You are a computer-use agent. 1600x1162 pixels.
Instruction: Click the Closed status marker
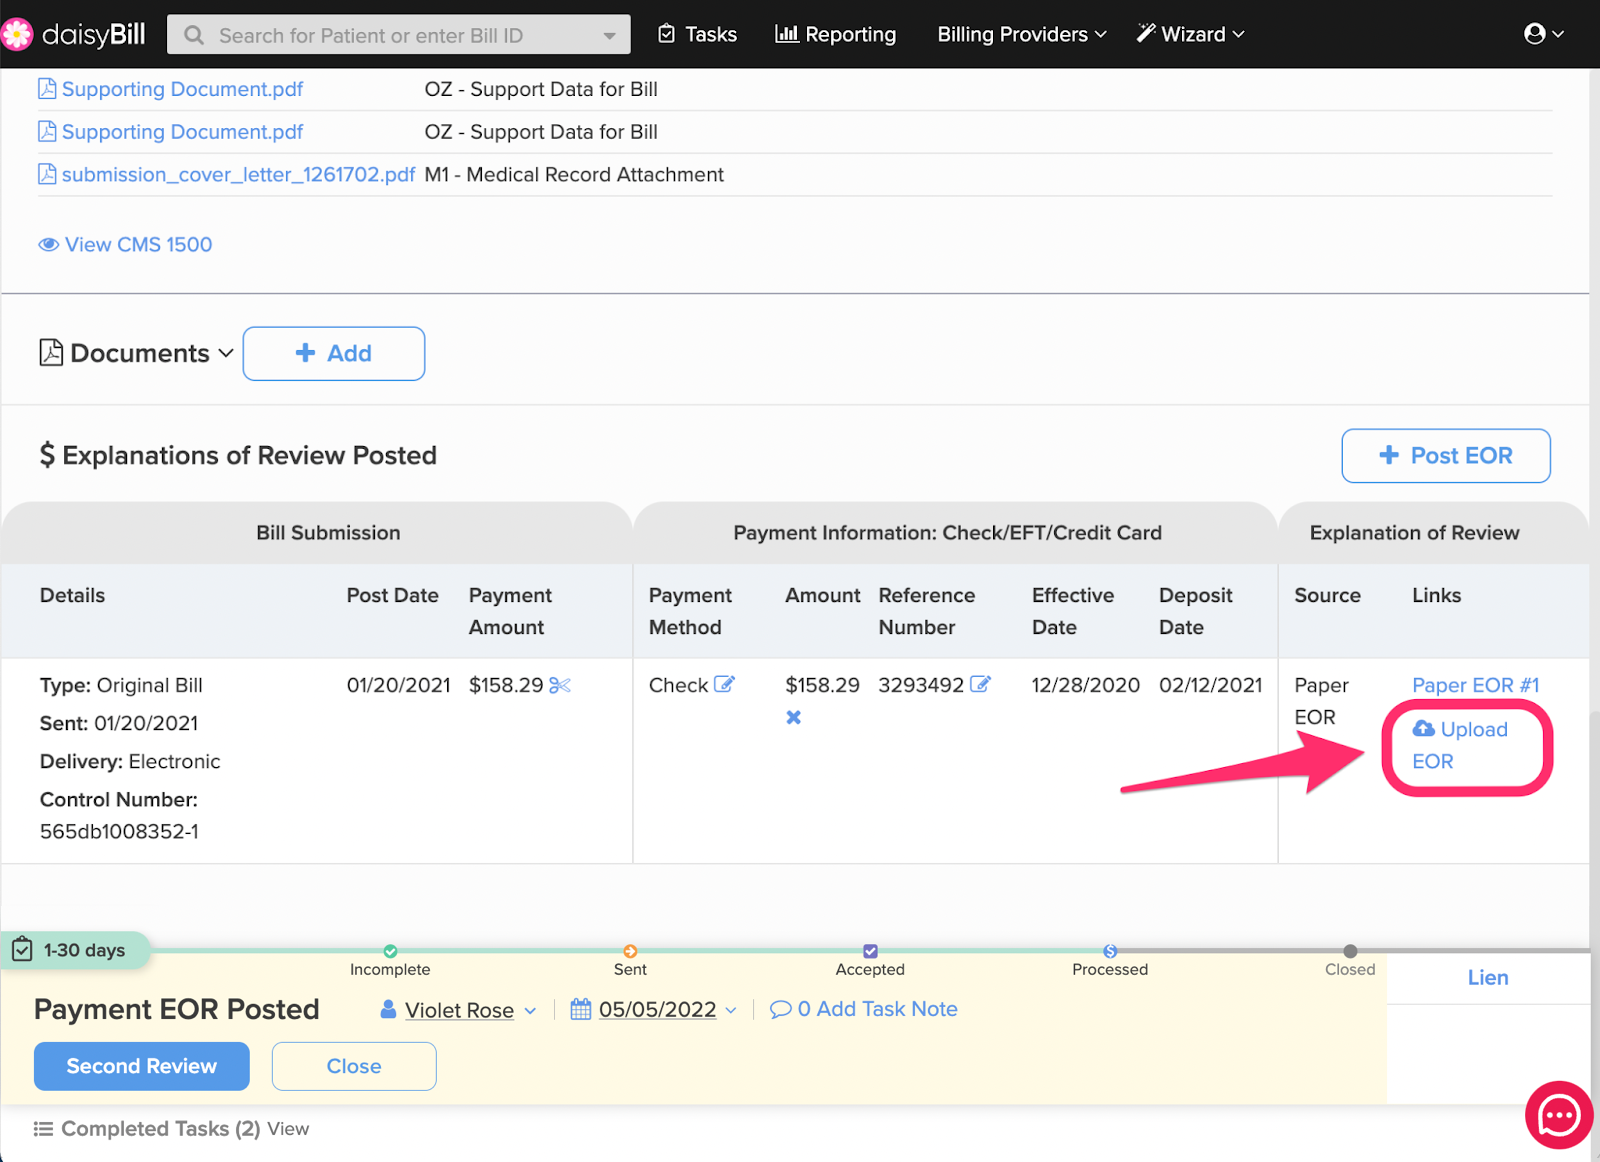pyautogui.click(x=1350, y=951)
